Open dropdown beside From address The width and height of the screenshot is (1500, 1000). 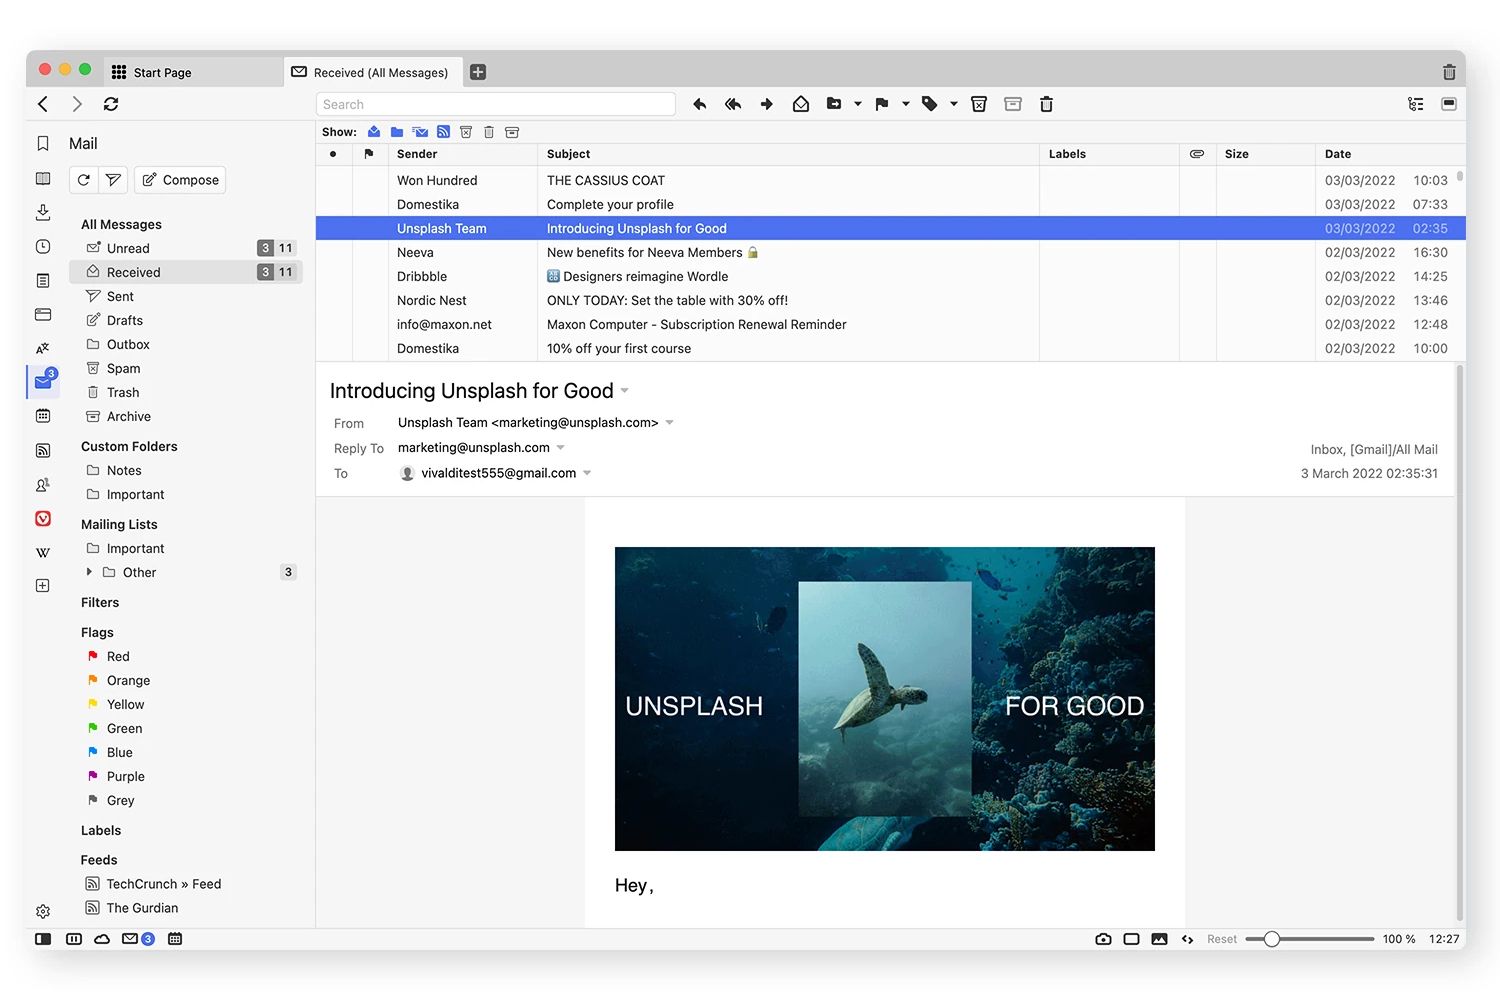pos(670,423)
